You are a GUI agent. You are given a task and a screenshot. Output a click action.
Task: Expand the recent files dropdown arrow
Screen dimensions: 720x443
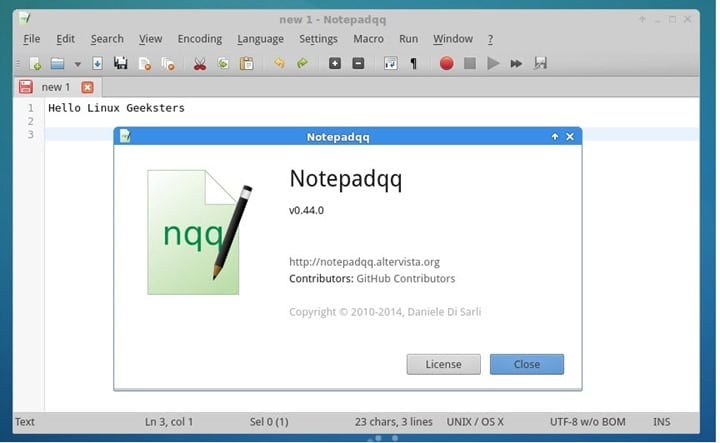click(x=78, y=64)
